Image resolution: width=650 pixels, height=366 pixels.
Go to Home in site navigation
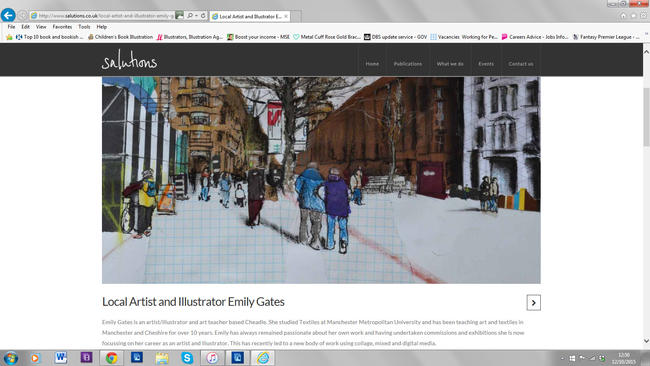372,64
